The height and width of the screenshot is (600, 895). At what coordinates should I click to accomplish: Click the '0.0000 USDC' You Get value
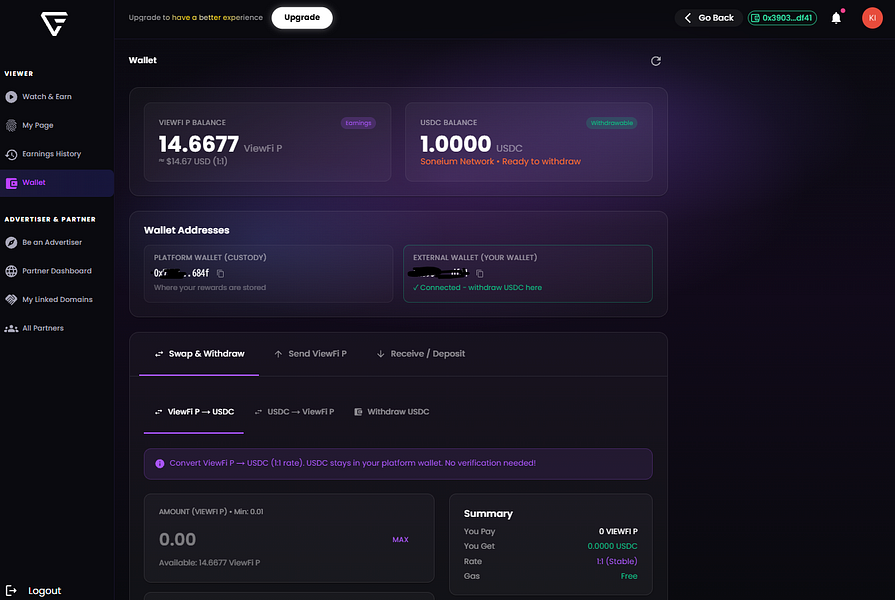612,546
